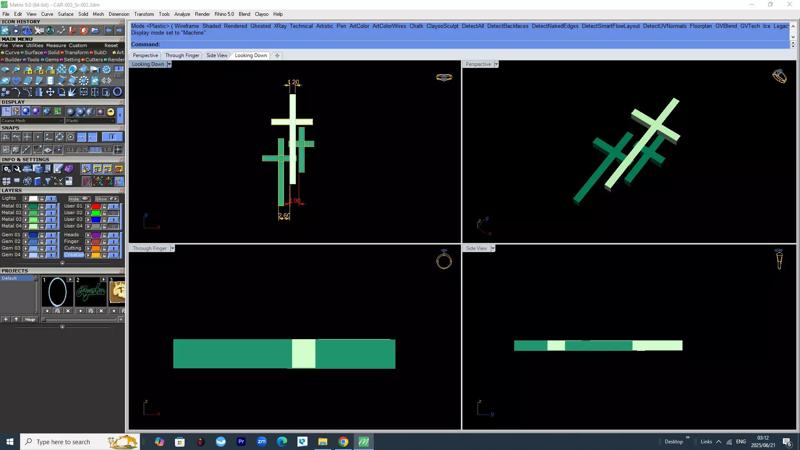Open the Looking Down viewport title dropdown
800x450 pixels.
[169, 64]
